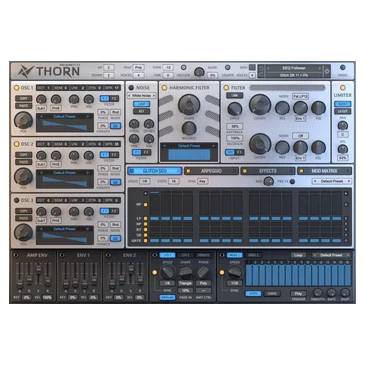Image resolution: width=365 pixels, height=365 pixels.
Task: Click the GLIDE knob in the header
Action: pyautogui.click(x=199, y=72)
